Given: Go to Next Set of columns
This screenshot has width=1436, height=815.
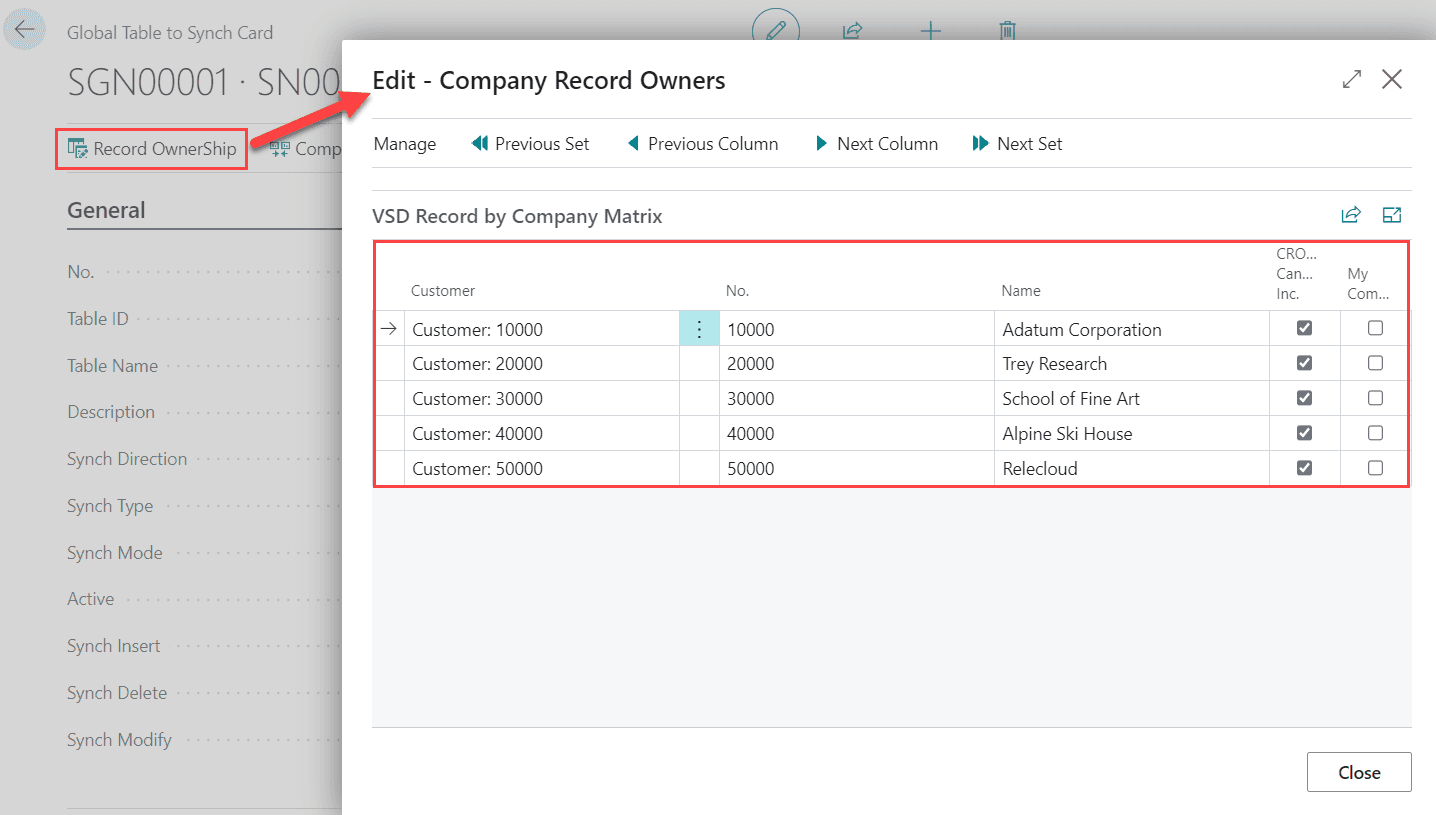Looking at the screenshot, I should point(1017,144).
